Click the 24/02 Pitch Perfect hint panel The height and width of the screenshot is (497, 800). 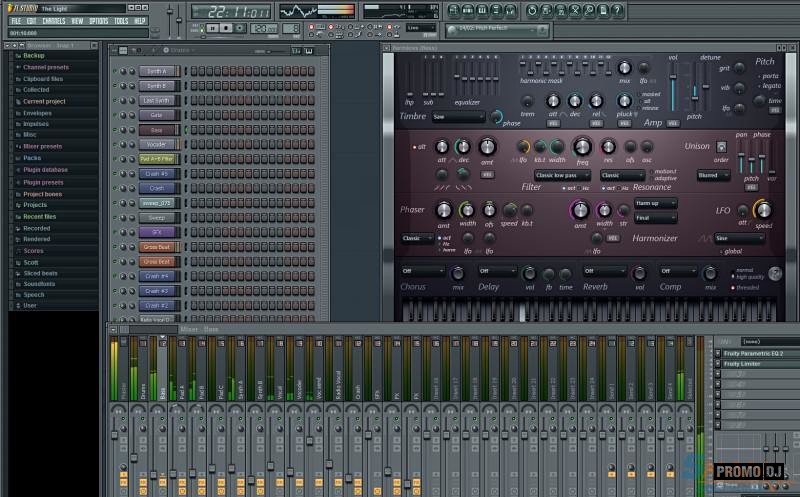(x=497, y=31)
